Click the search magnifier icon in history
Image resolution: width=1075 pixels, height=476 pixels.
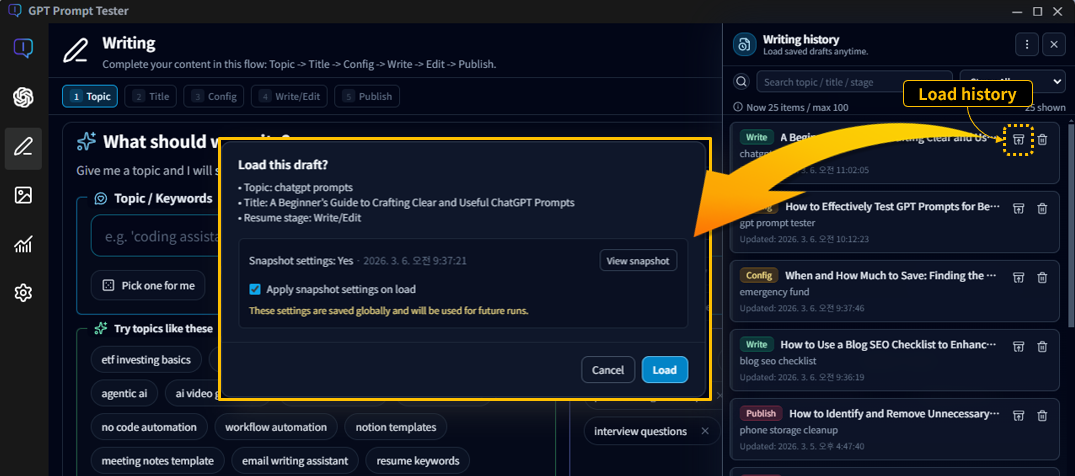pos(741,82)
